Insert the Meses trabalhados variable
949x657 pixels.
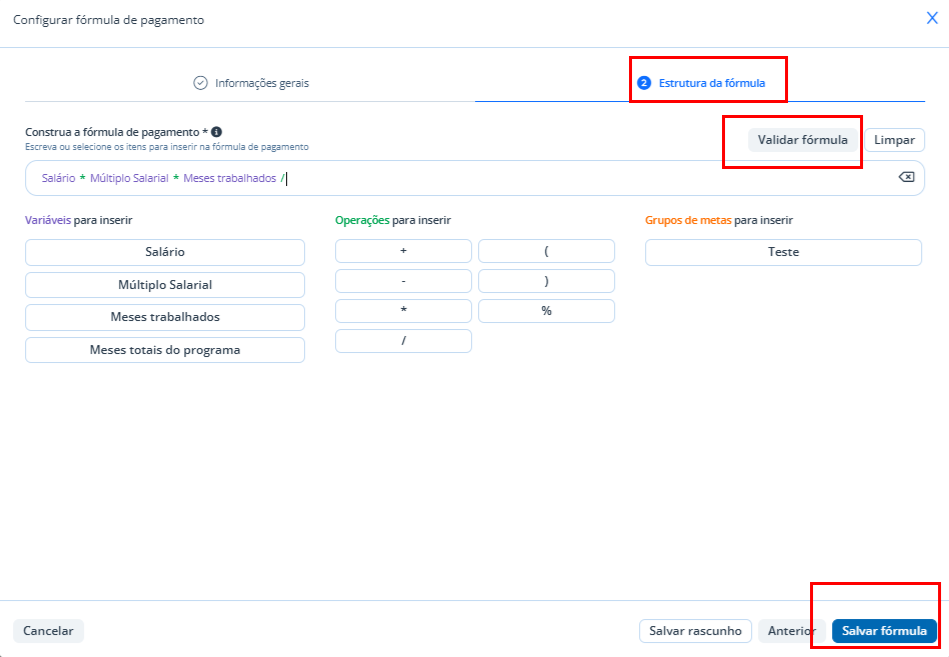pos(165,317)
